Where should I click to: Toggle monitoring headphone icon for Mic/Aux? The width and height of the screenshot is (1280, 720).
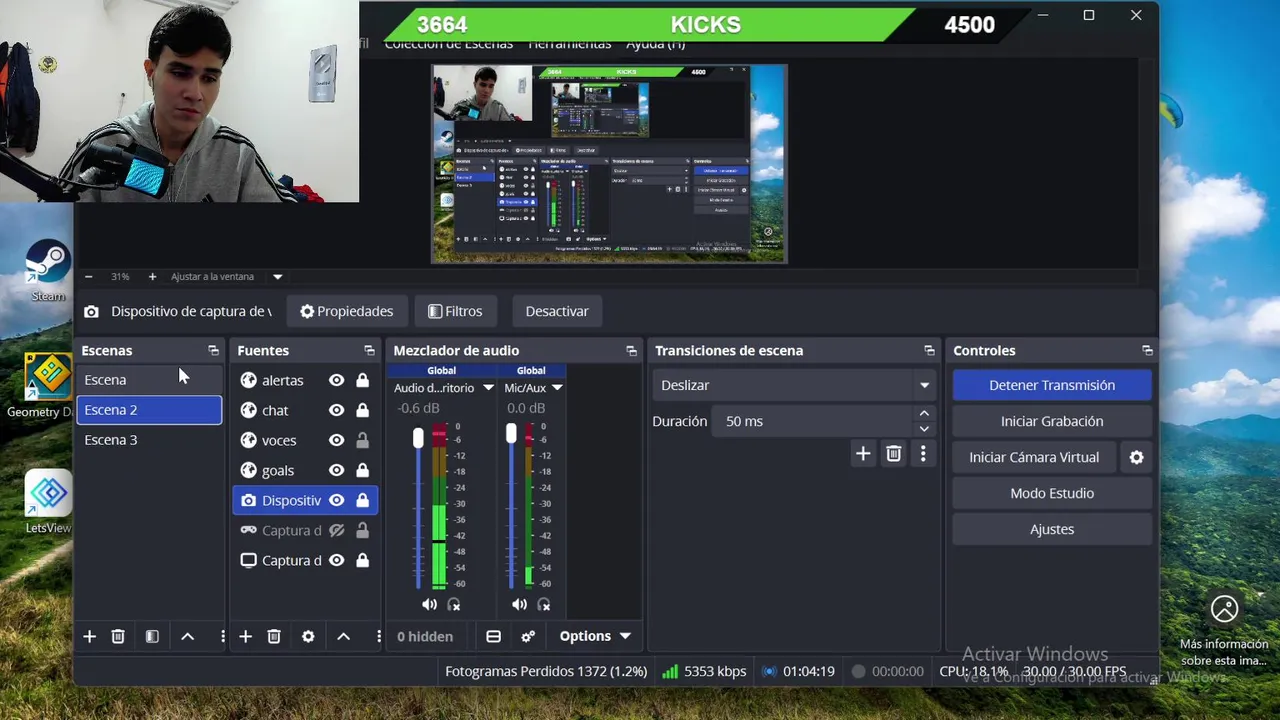(544, 604)
